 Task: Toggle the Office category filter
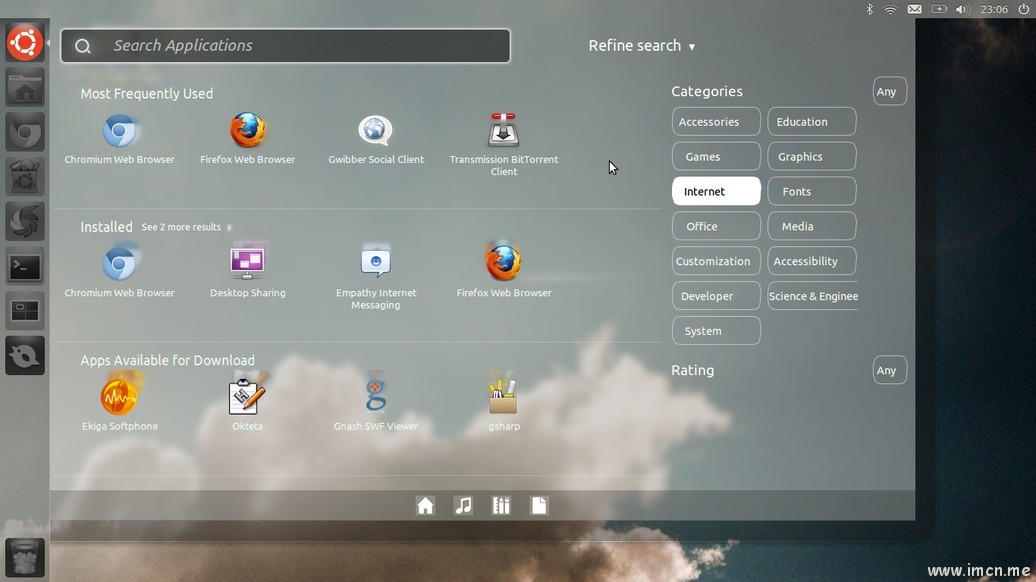point(716,227)
